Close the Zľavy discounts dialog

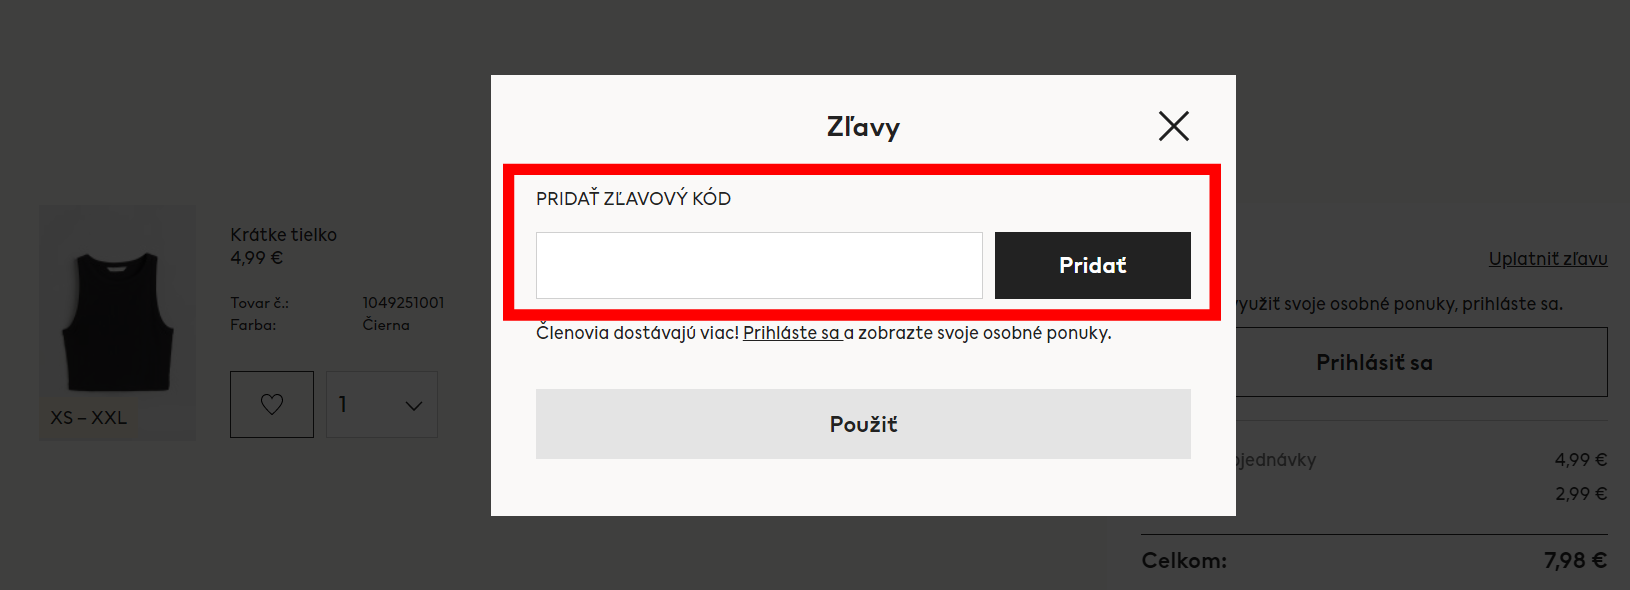pyautogui.click(x=1174, y=126)
